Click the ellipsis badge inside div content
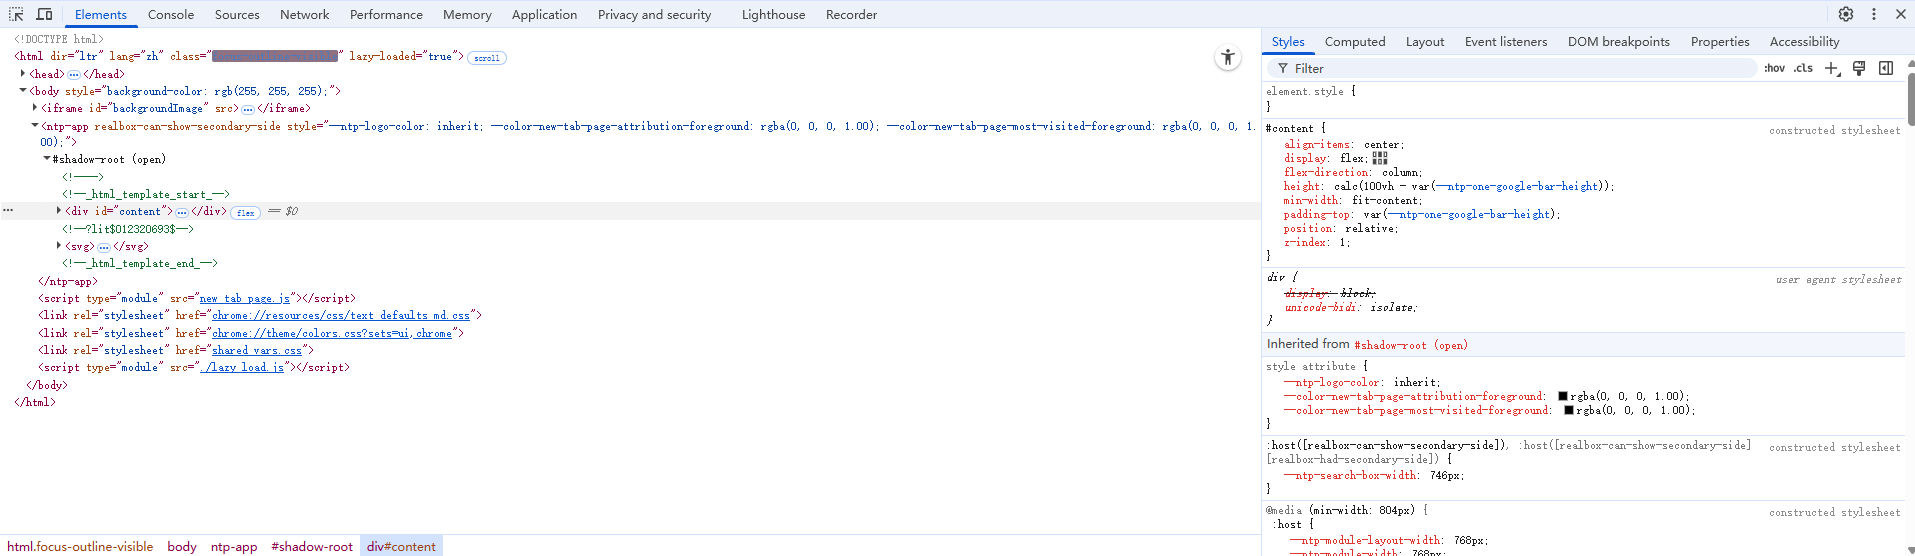Image resolution: width=1915 pixels, height=556 pixels. pyautogui.click(x=182, y=212)
